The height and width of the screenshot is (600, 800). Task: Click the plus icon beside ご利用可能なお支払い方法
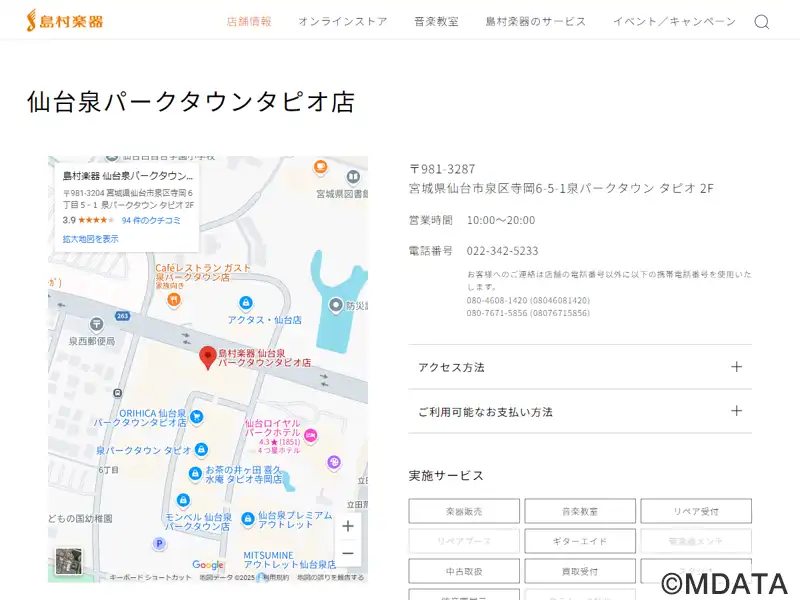click(x=736, y=411)
